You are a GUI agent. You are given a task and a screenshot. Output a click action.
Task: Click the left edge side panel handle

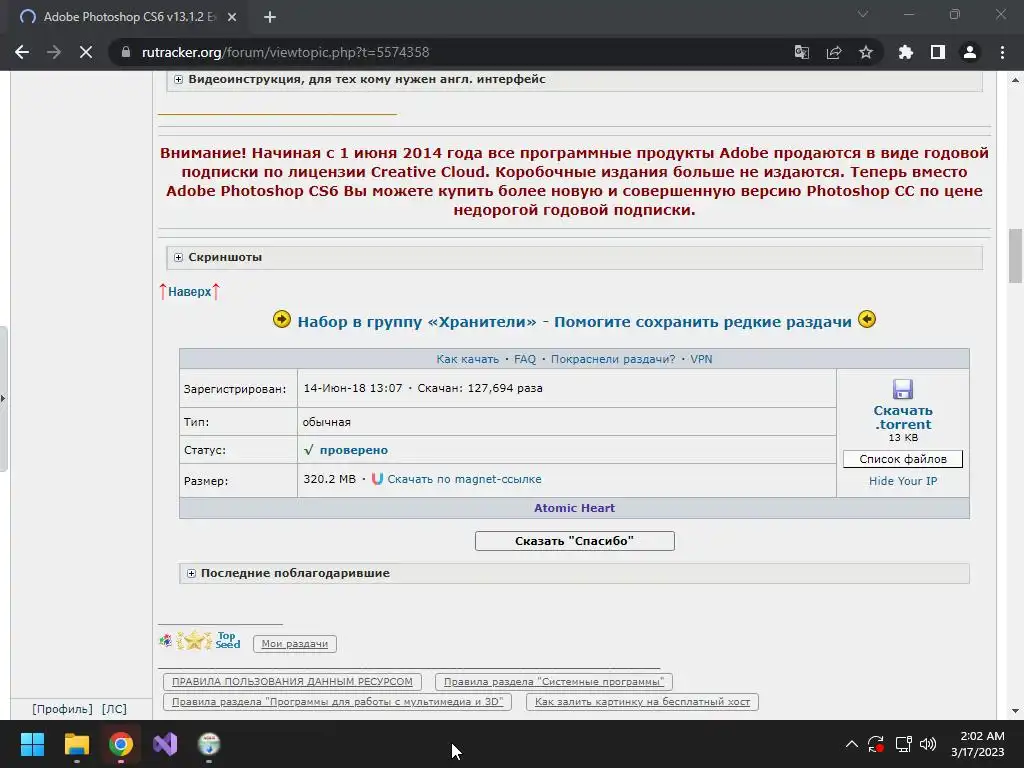(x=3, y=398)
